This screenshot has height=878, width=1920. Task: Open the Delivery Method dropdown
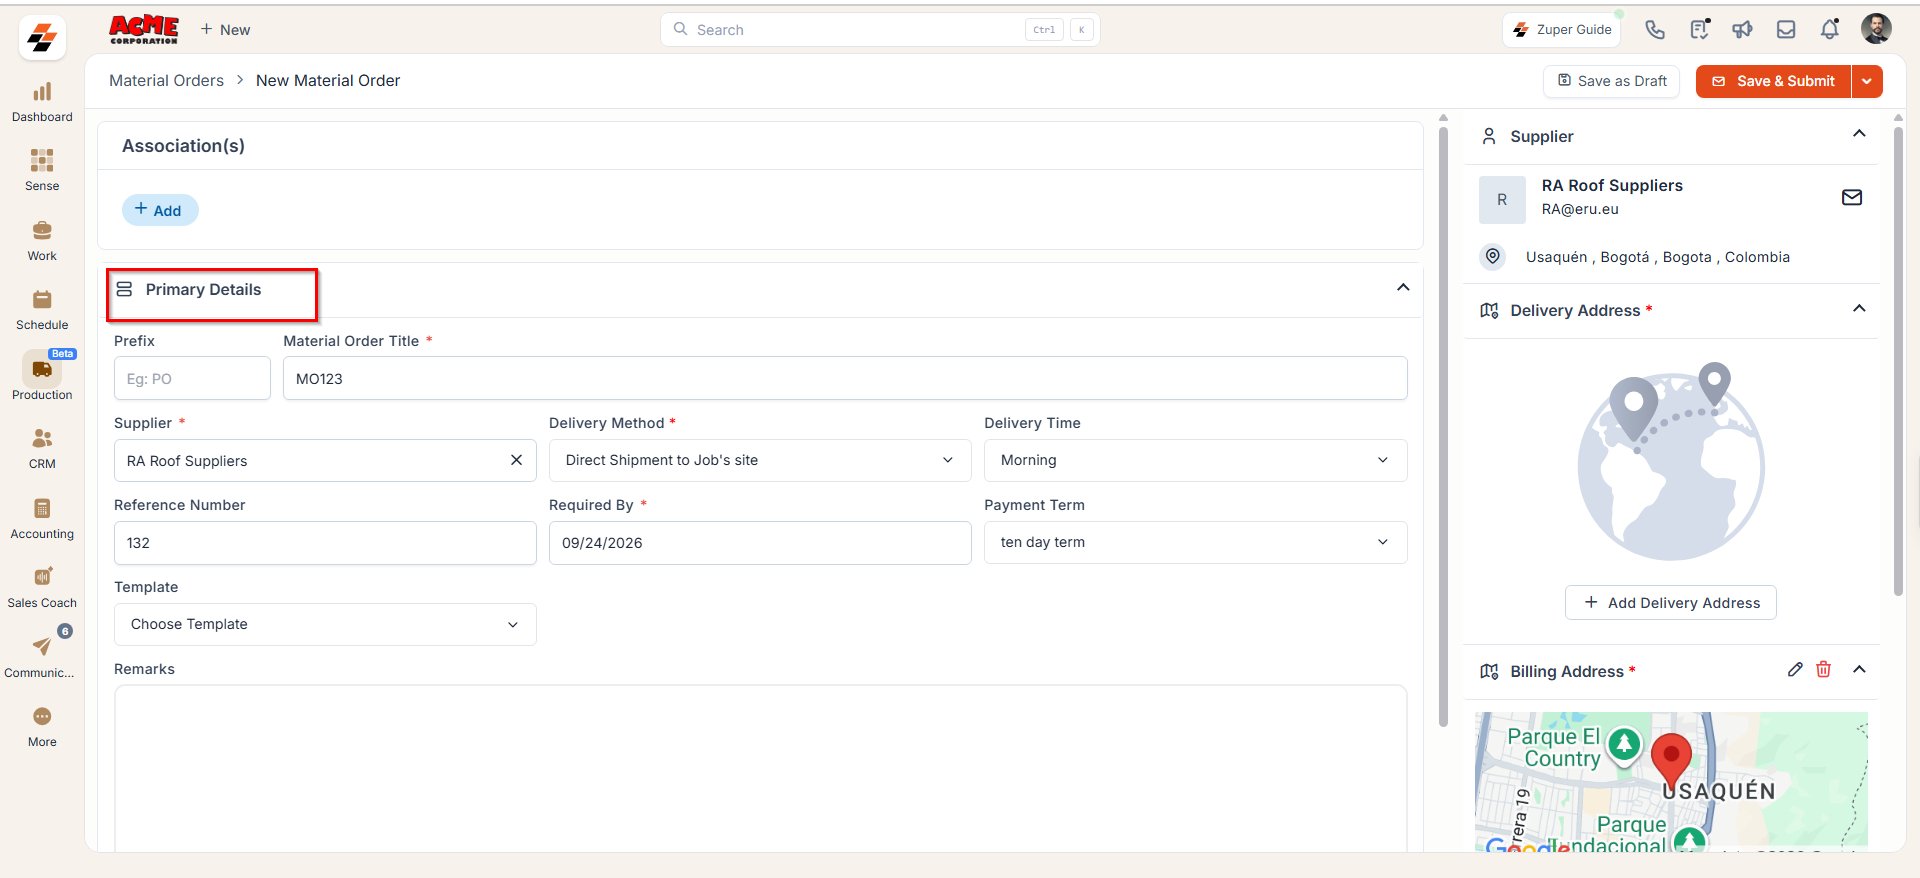[760, 460]
